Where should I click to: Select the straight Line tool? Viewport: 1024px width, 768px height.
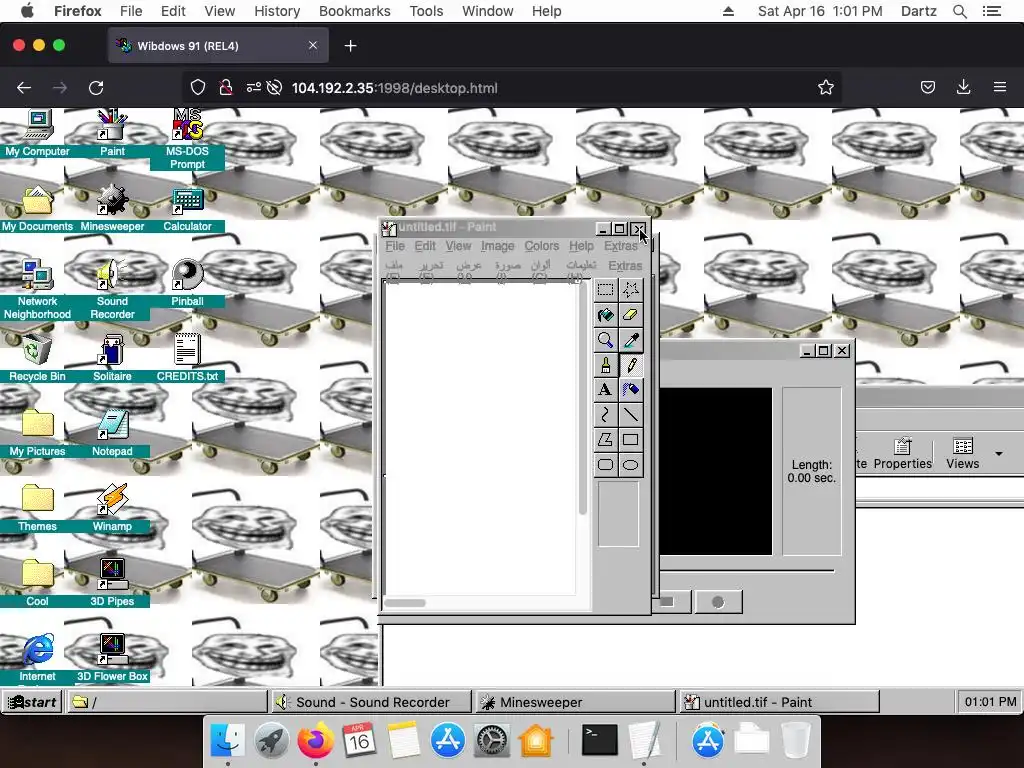click(x=631, y=415)
